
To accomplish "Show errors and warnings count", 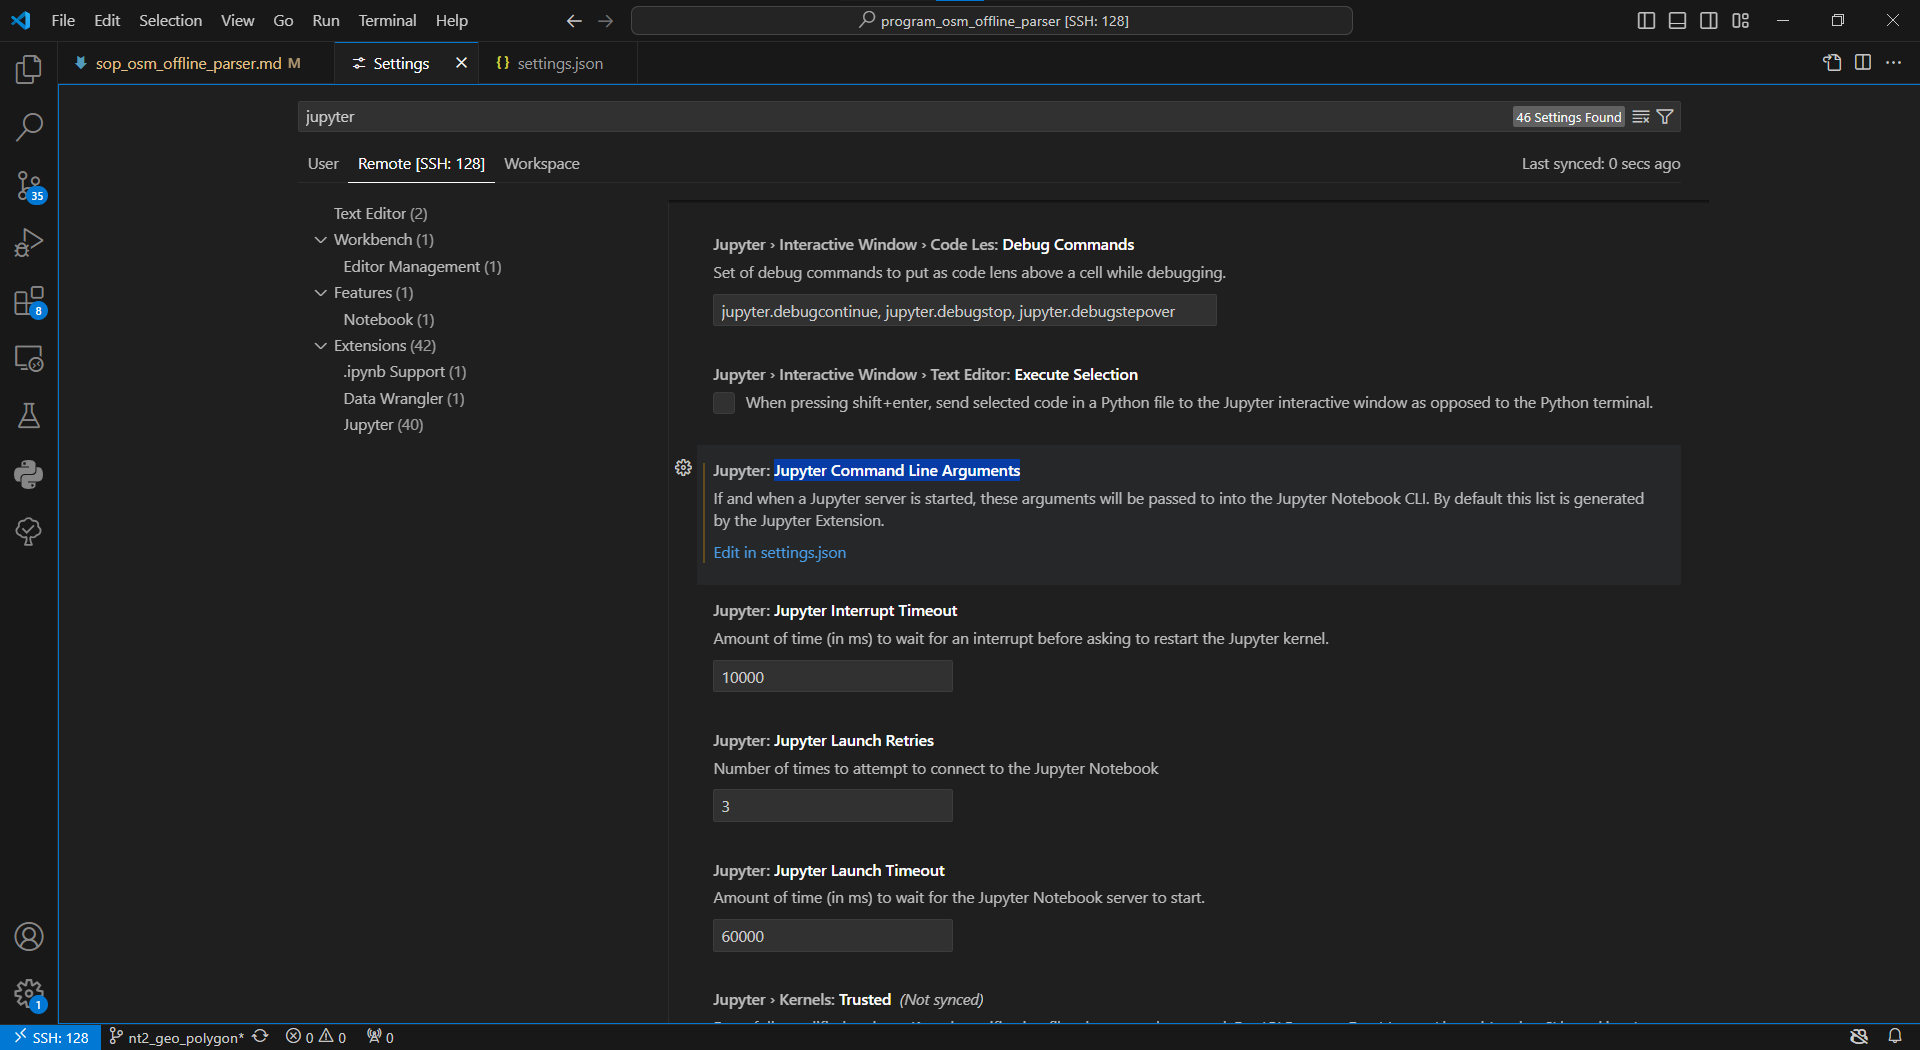I will pos(316,1037).
